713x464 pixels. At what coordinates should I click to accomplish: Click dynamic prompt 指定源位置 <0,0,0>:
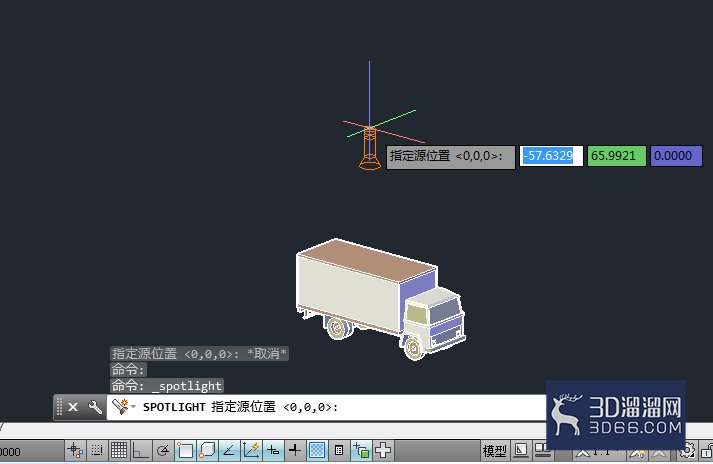point(451,157)
